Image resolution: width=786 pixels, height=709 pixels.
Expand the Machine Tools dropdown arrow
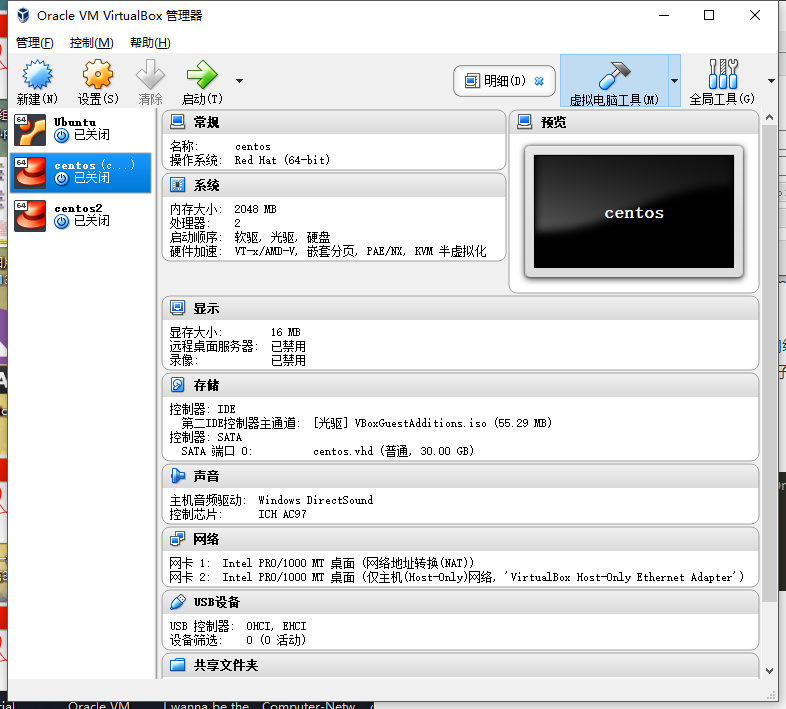point(675,81)
